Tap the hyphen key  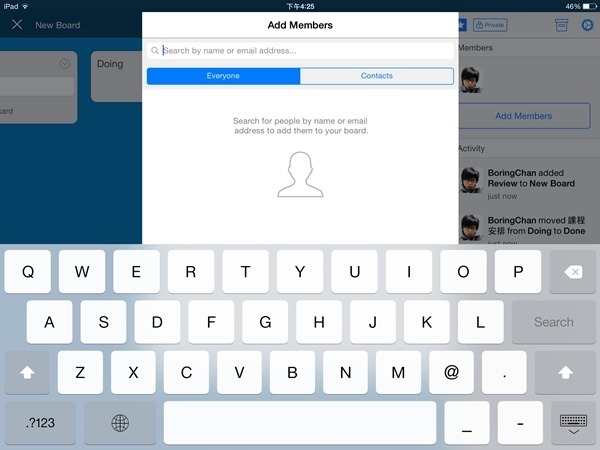pyautogui.click(x=520, y=423)
